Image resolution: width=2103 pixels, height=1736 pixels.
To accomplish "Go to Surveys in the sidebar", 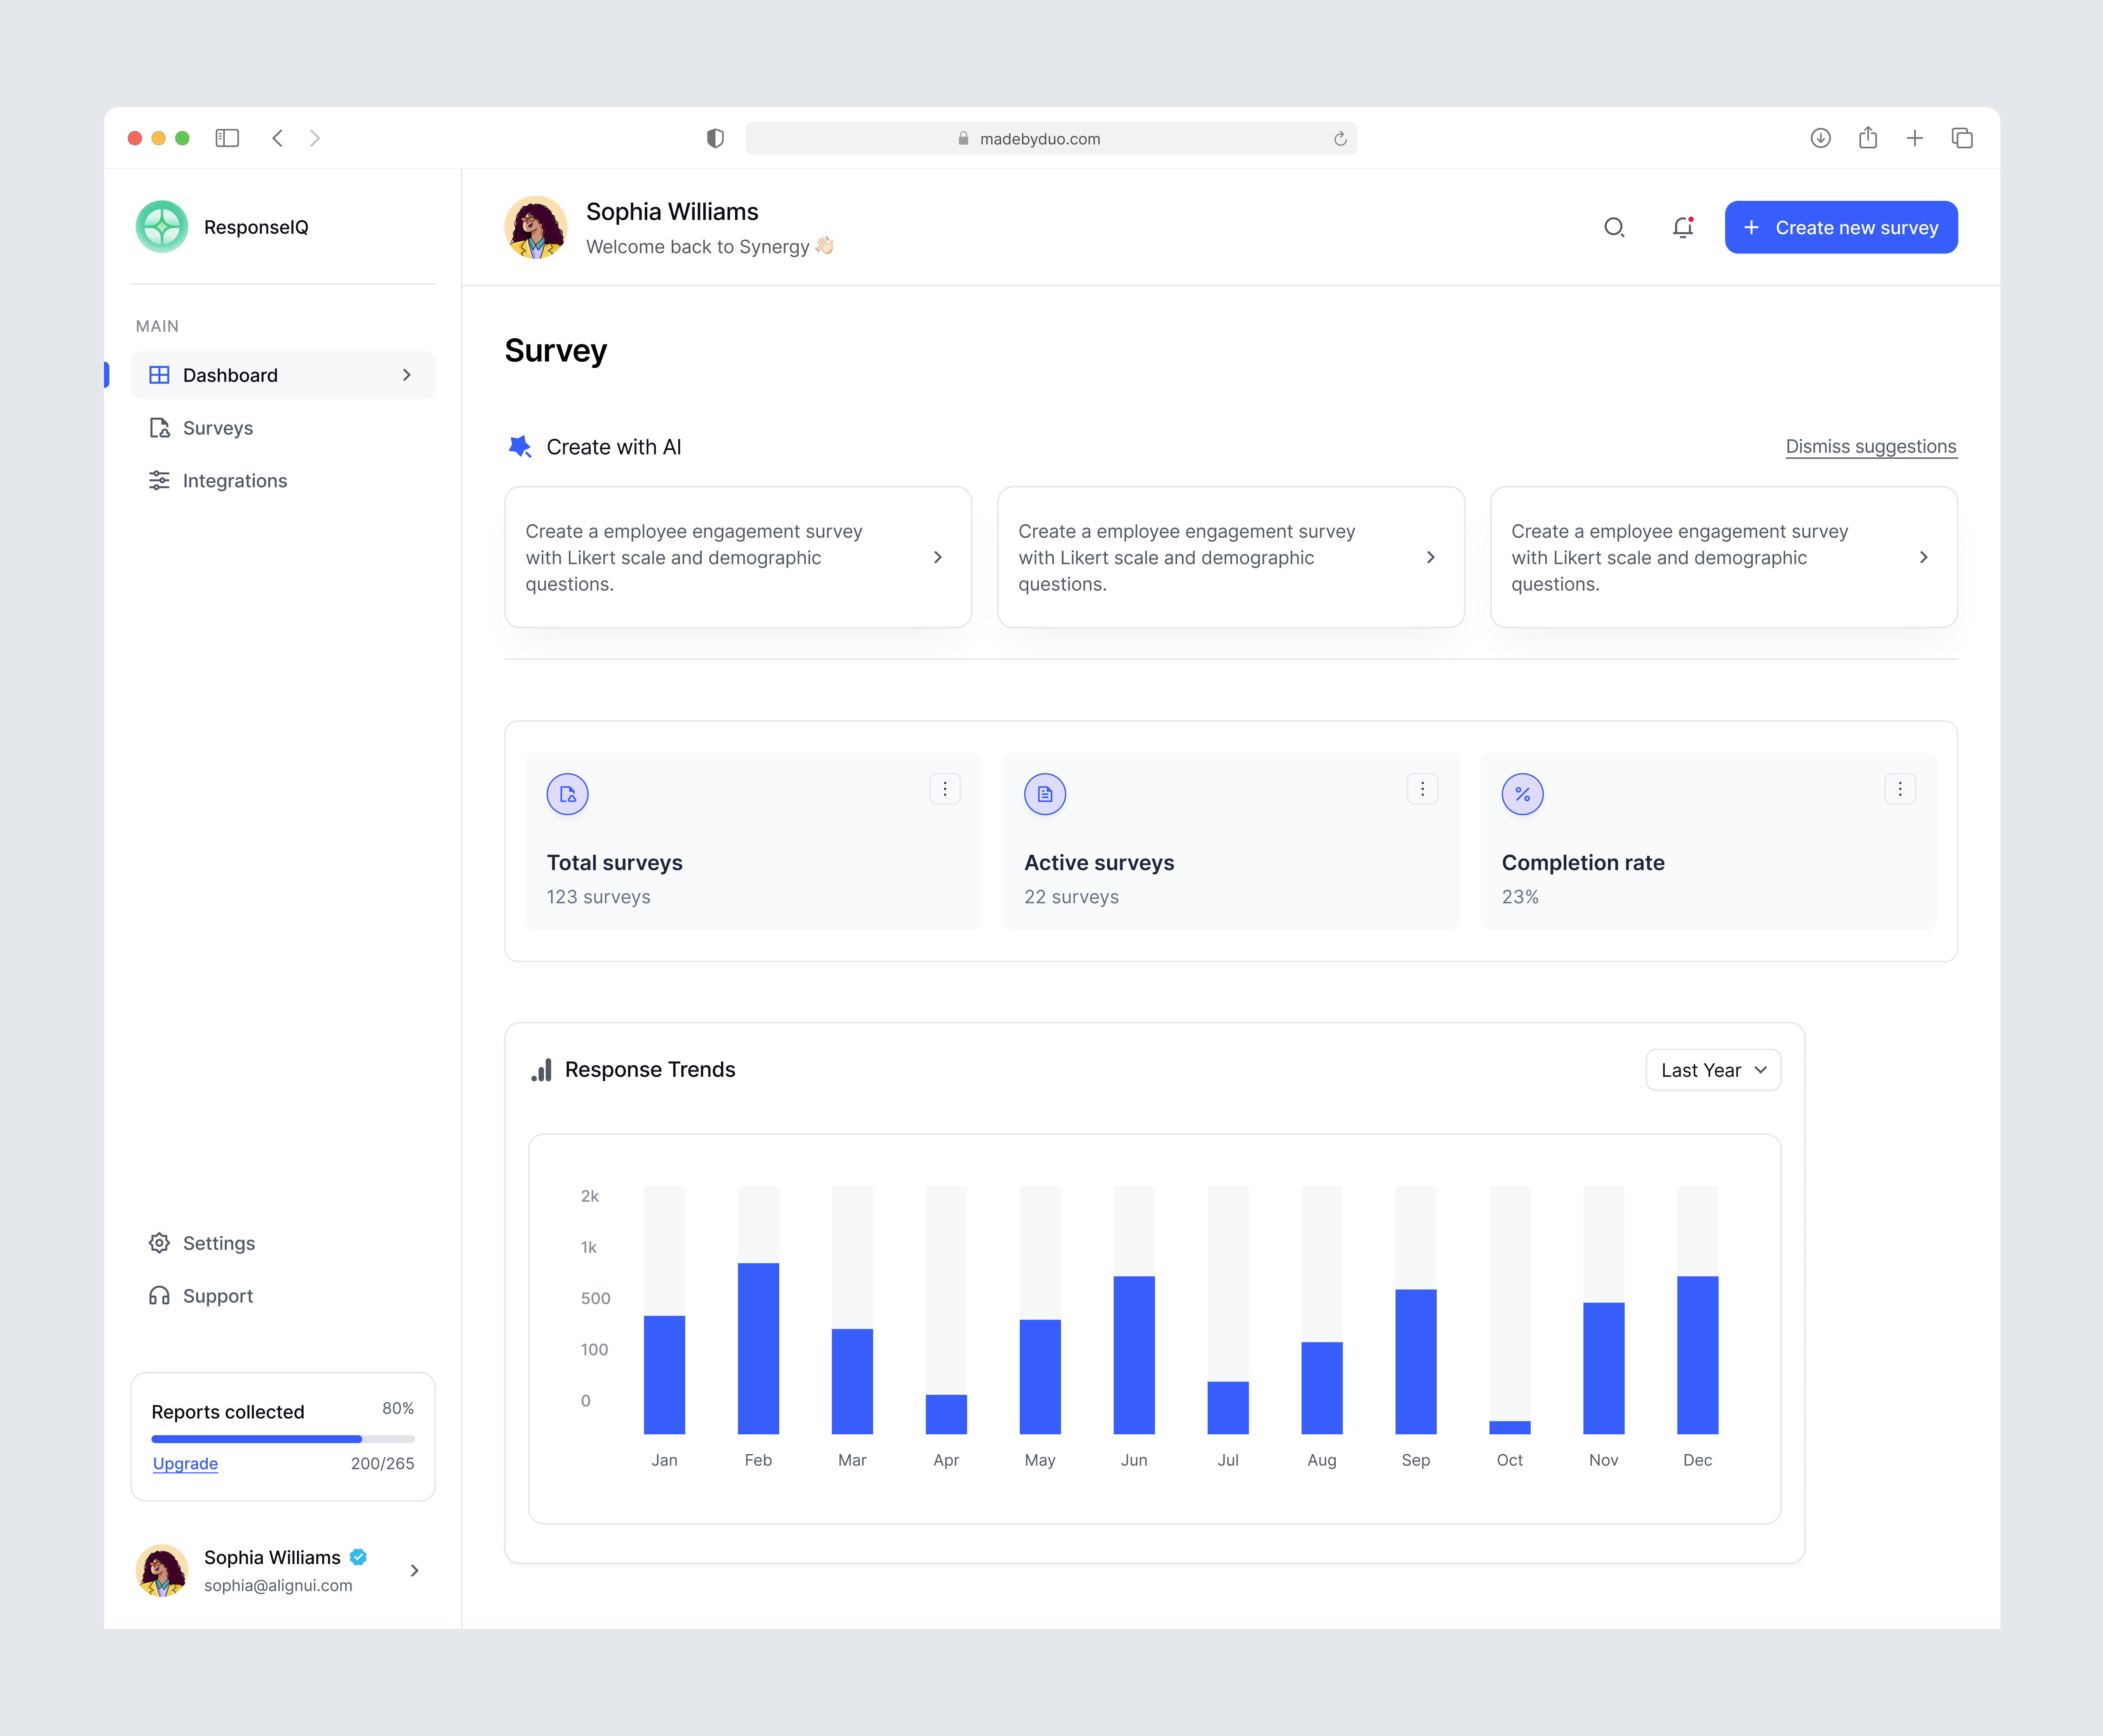I will pos(217,428).
